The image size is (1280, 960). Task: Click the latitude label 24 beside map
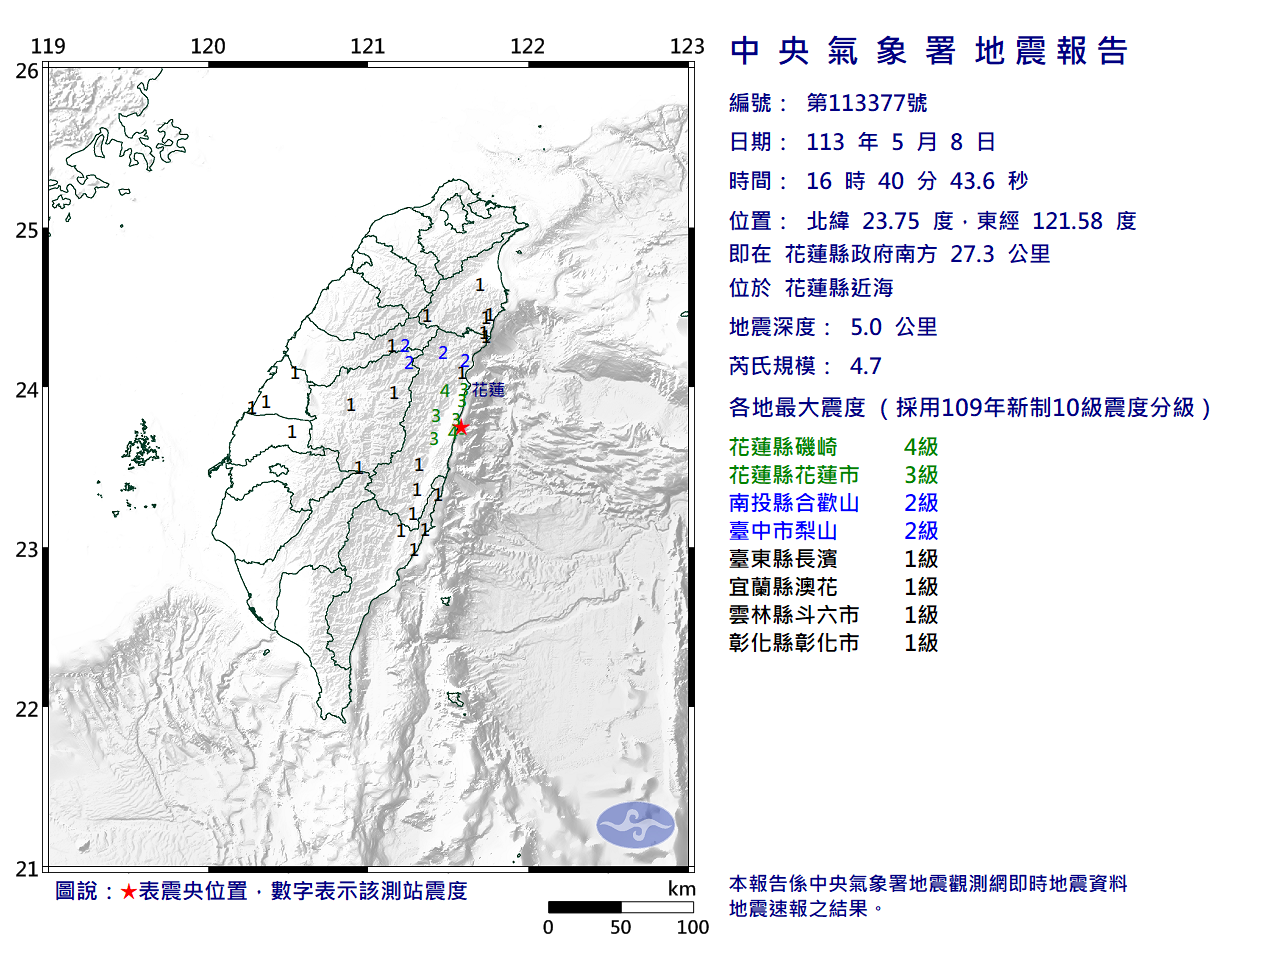point(27,390)
